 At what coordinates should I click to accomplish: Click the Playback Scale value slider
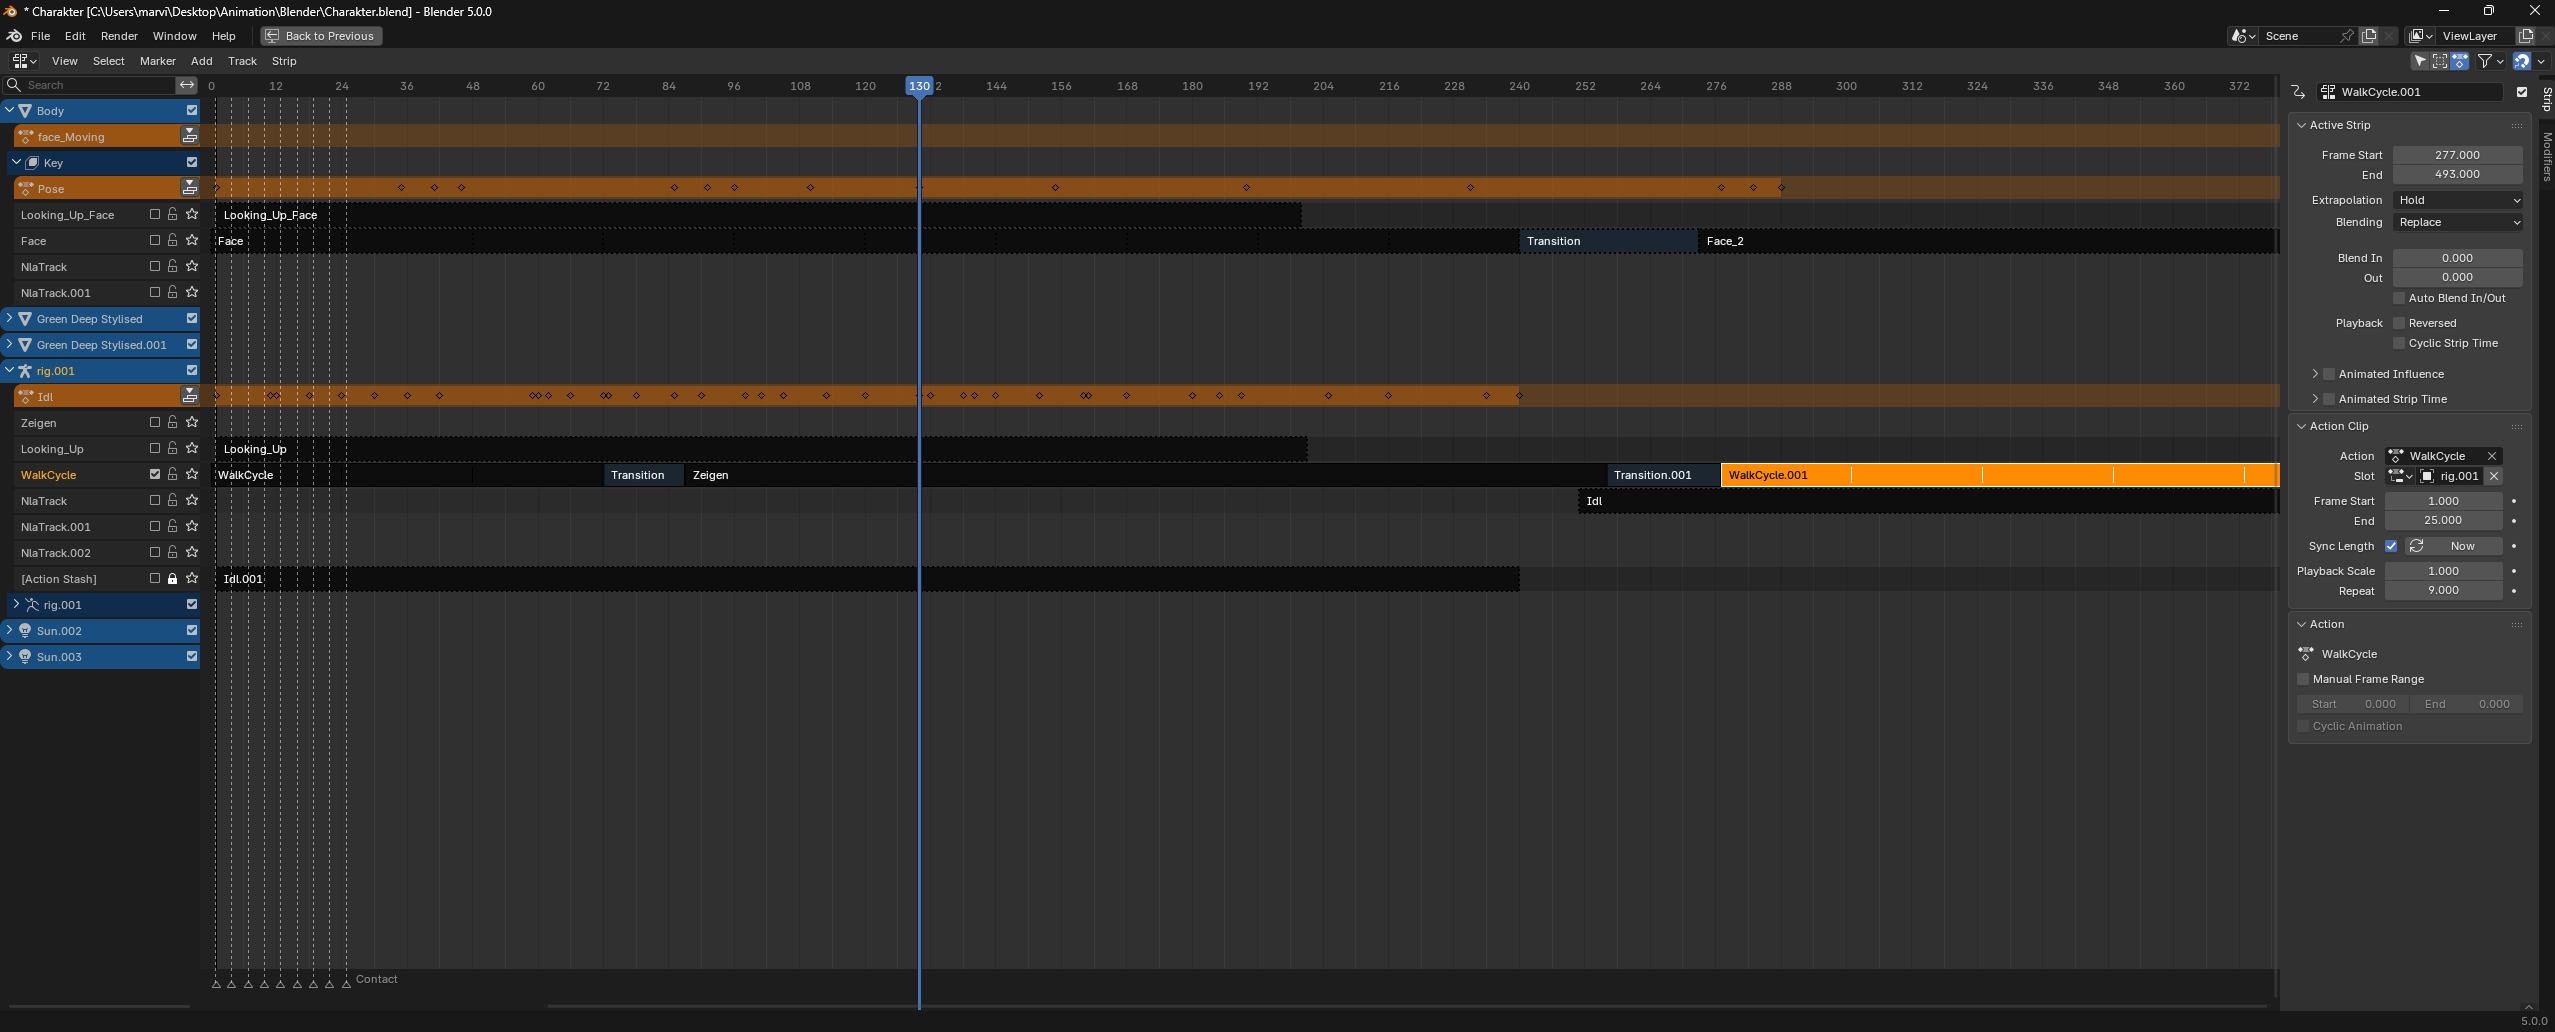point(2443,571)
